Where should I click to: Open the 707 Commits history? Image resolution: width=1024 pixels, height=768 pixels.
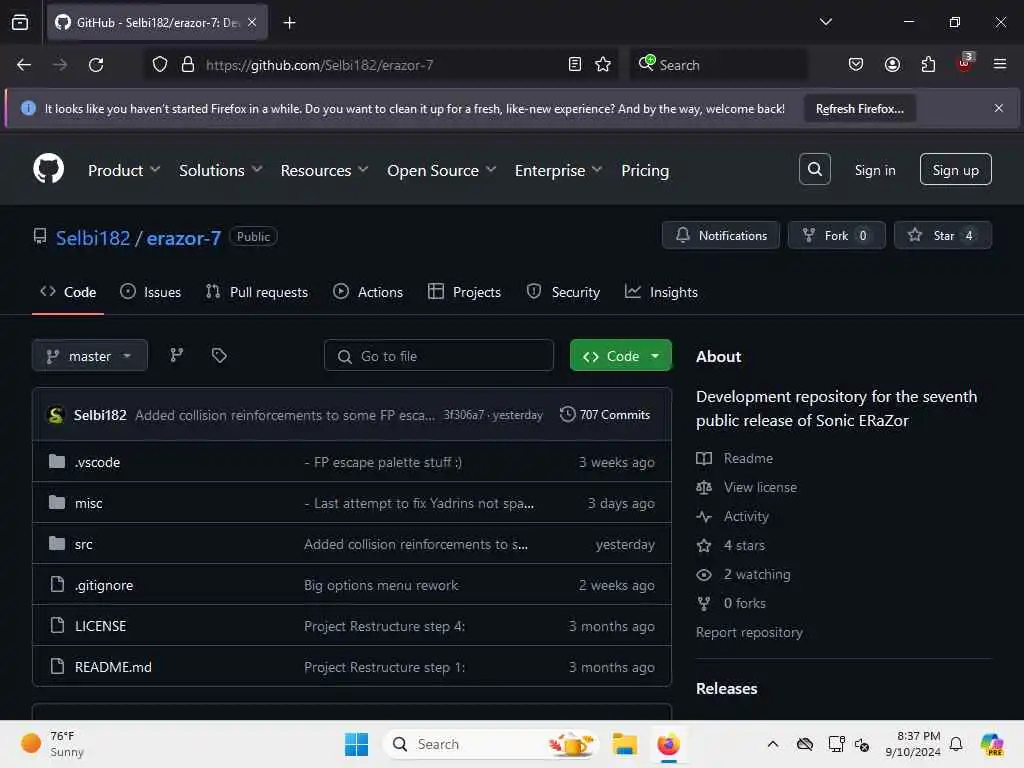click(605, 415)
